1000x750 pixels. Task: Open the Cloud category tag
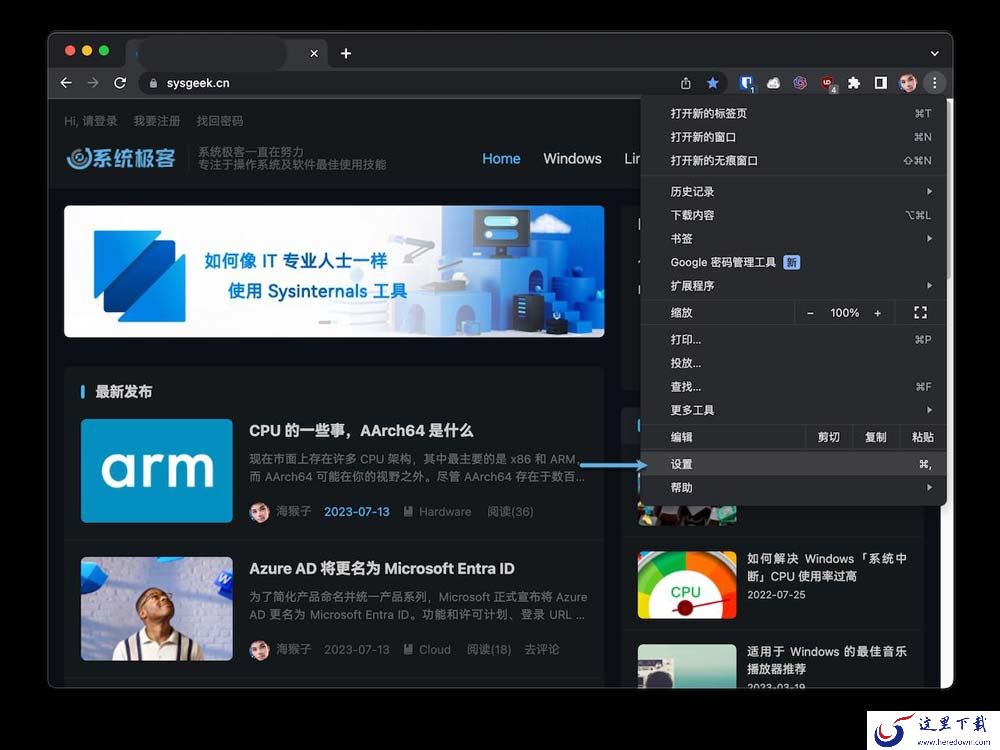pos(434,650)
